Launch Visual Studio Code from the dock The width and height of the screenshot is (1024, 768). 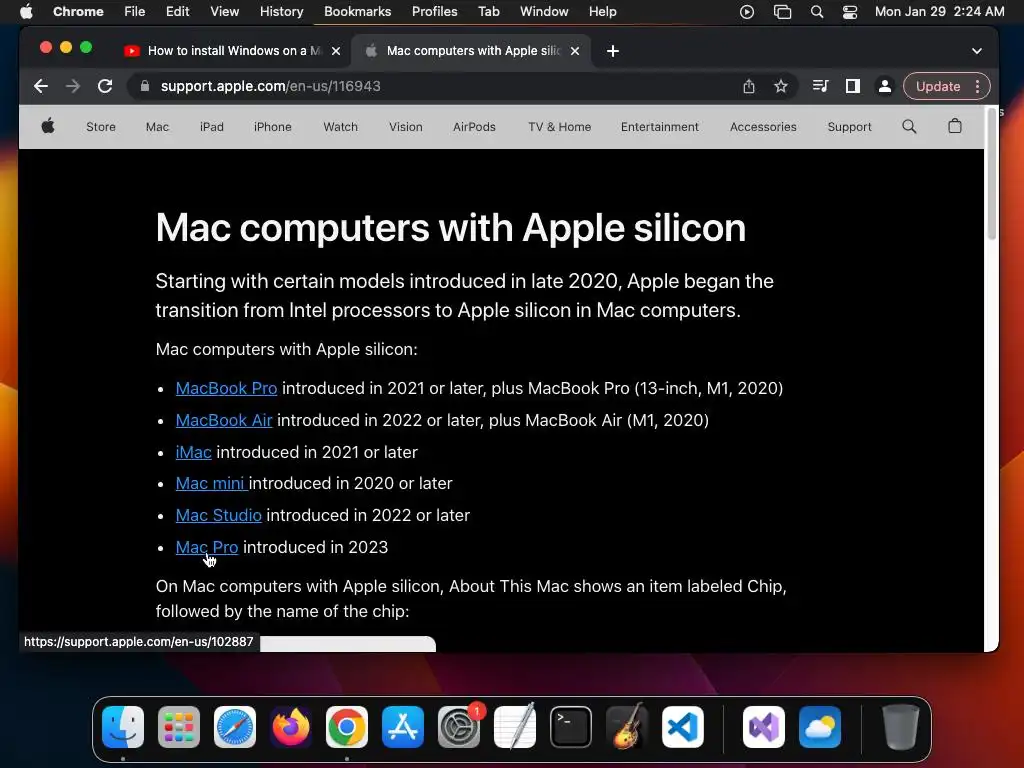click(x=682, y=726)
